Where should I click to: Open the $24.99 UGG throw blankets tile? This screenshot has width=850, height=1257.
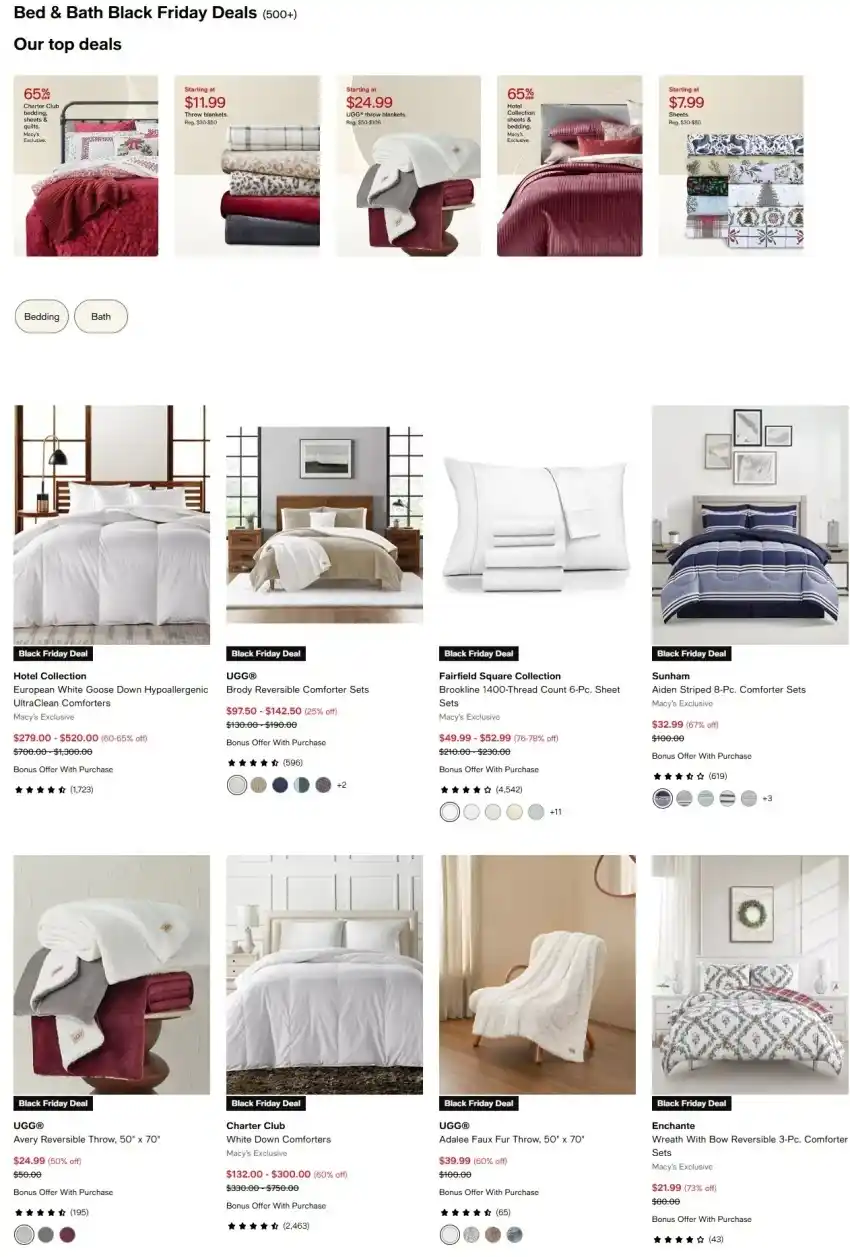click(x=408, y=166)
